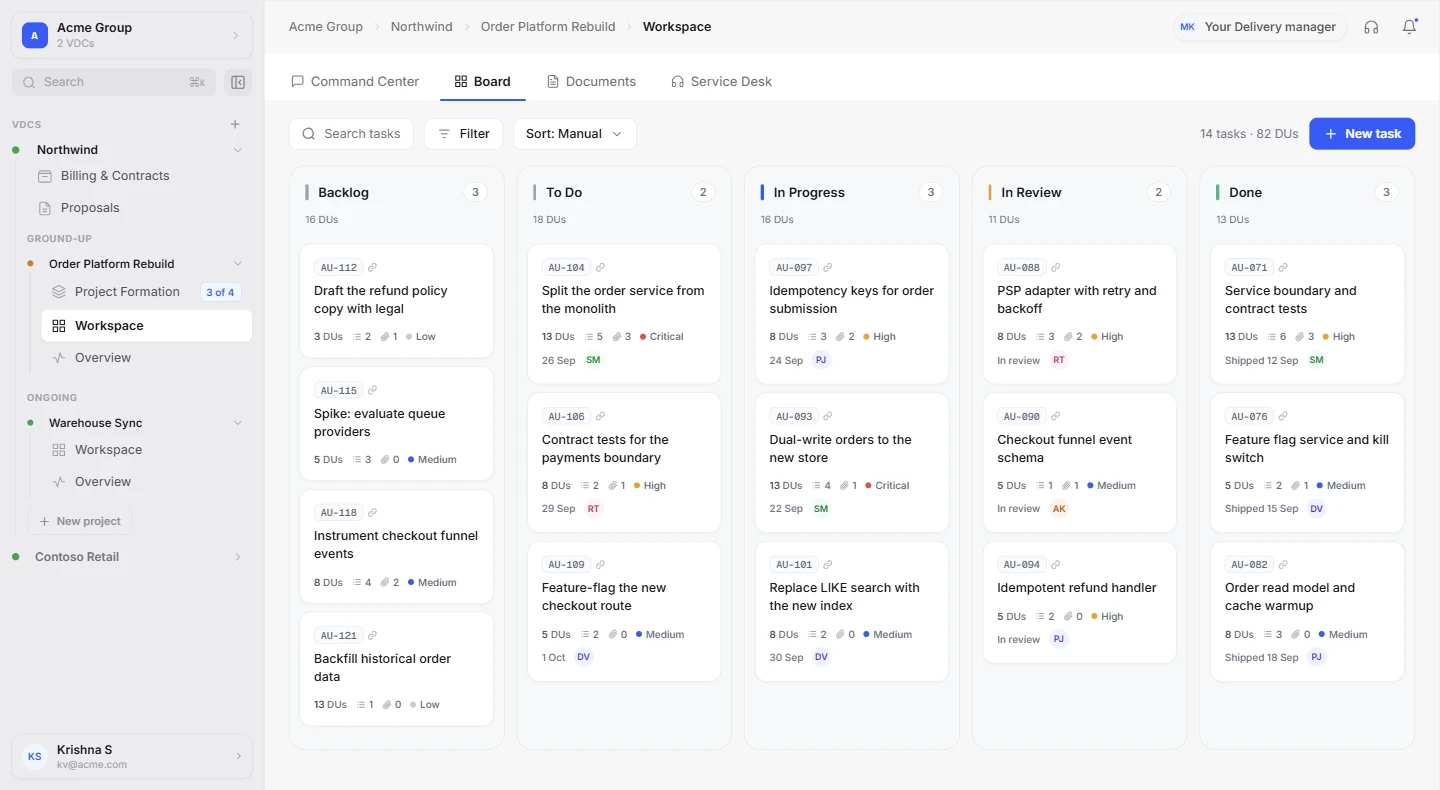Copy link icon on AU-112 card
The height and width of the screenshot is (790, 1440).
click(373, 268)
